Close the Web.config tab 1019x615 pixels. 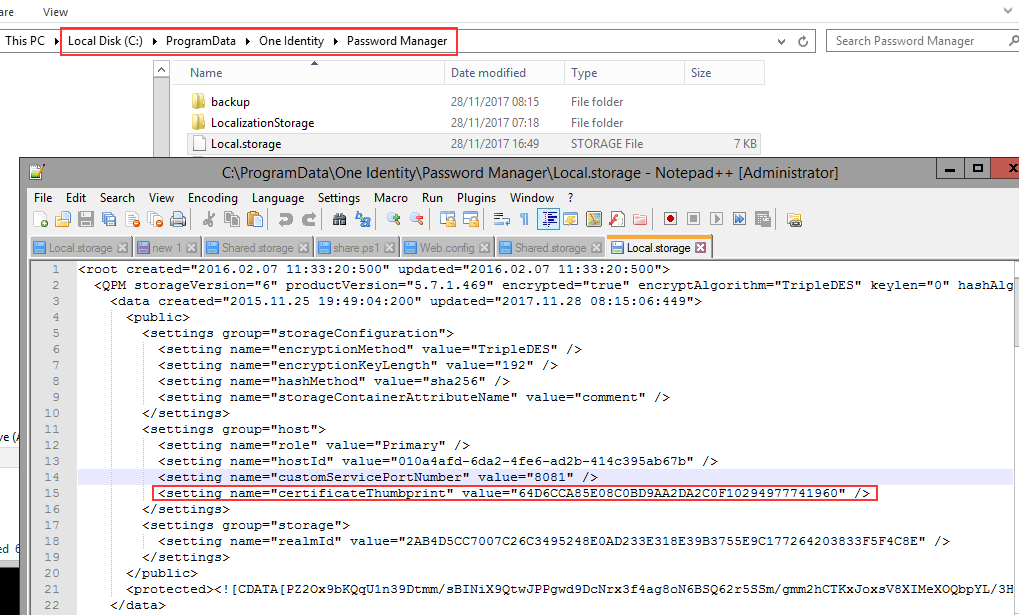click(484, 248)
